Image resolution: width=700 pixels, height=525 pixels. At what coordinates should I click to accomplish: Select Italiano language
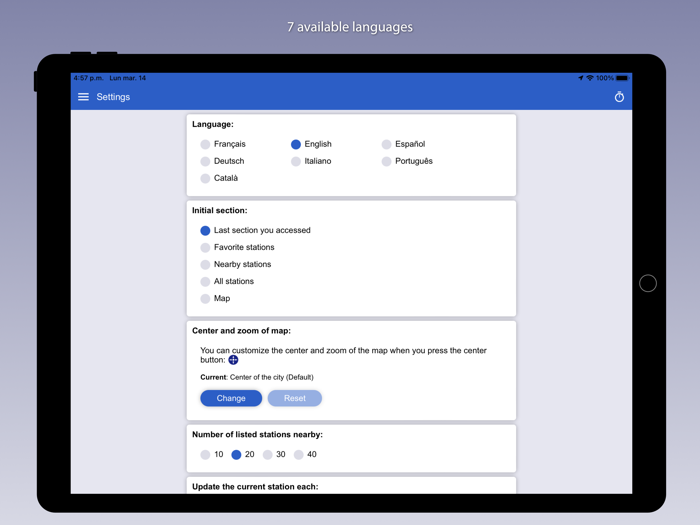[x=311, y=161]
